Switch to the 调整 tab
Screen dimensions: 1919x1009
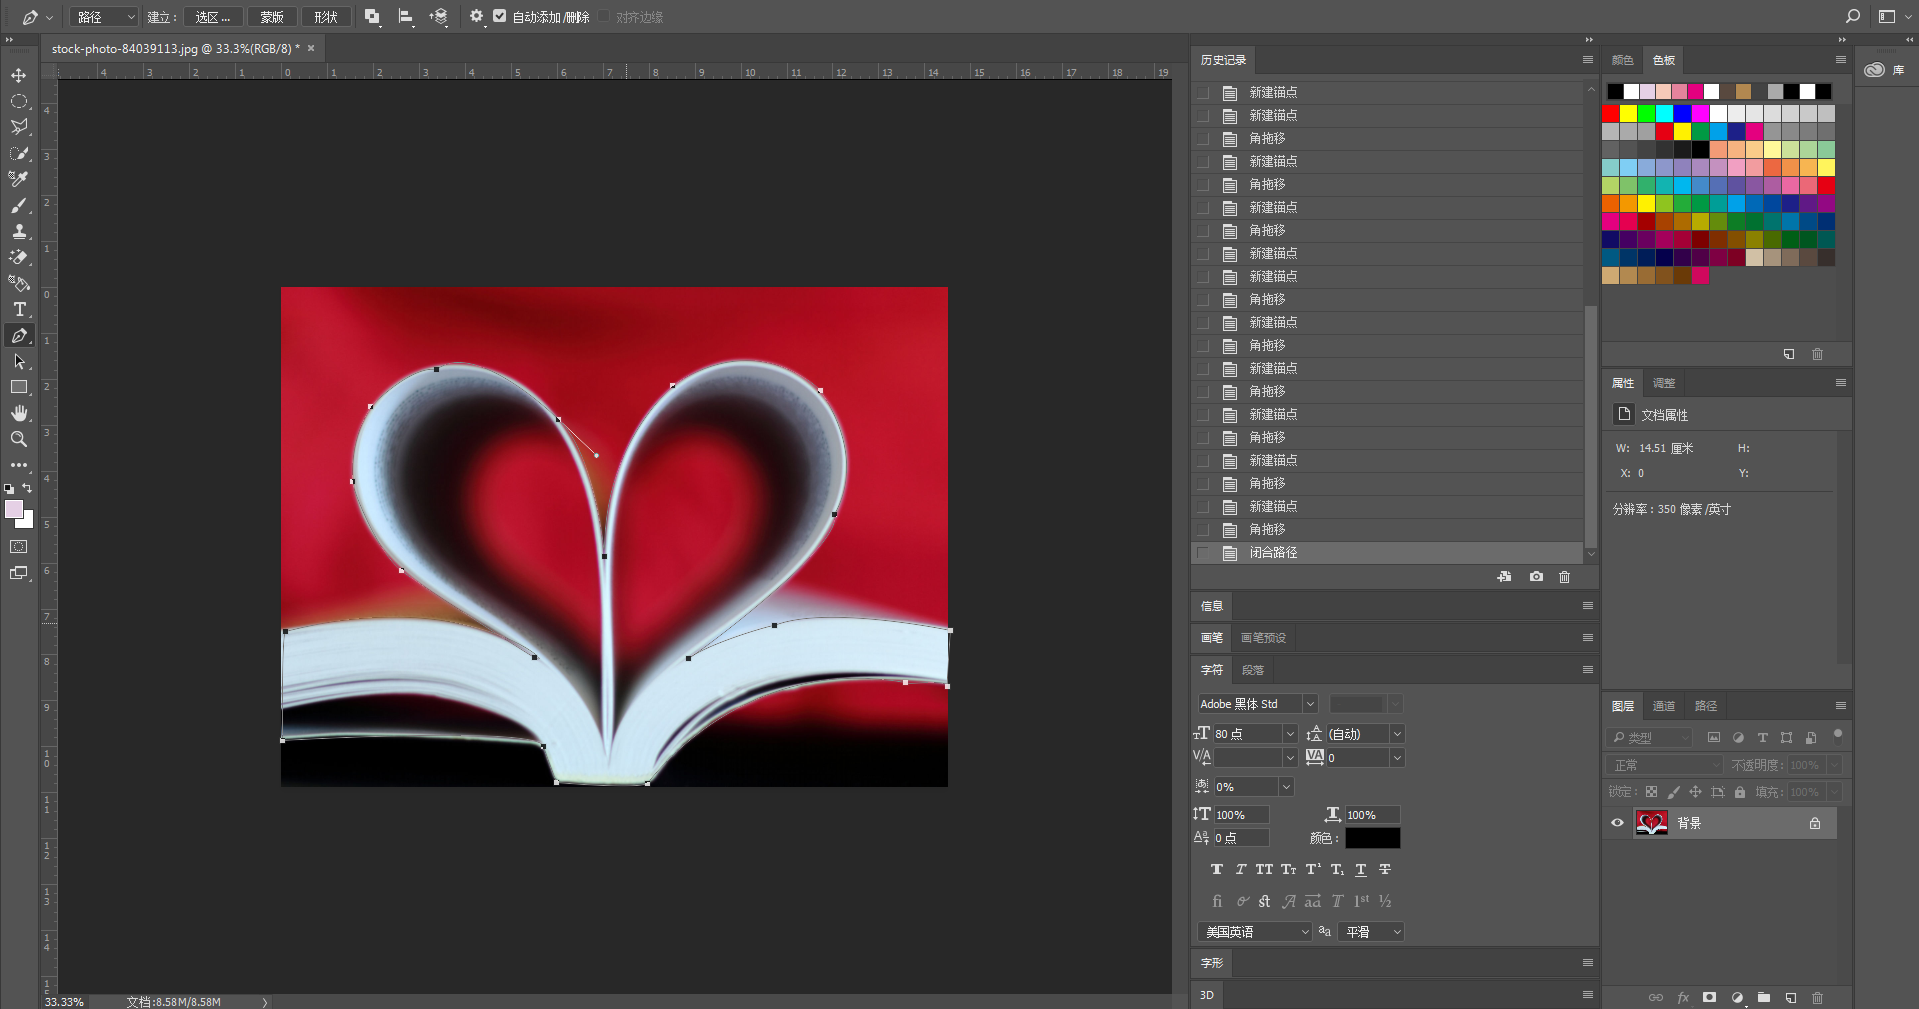pyautogui.click(x=1664, y=383)
